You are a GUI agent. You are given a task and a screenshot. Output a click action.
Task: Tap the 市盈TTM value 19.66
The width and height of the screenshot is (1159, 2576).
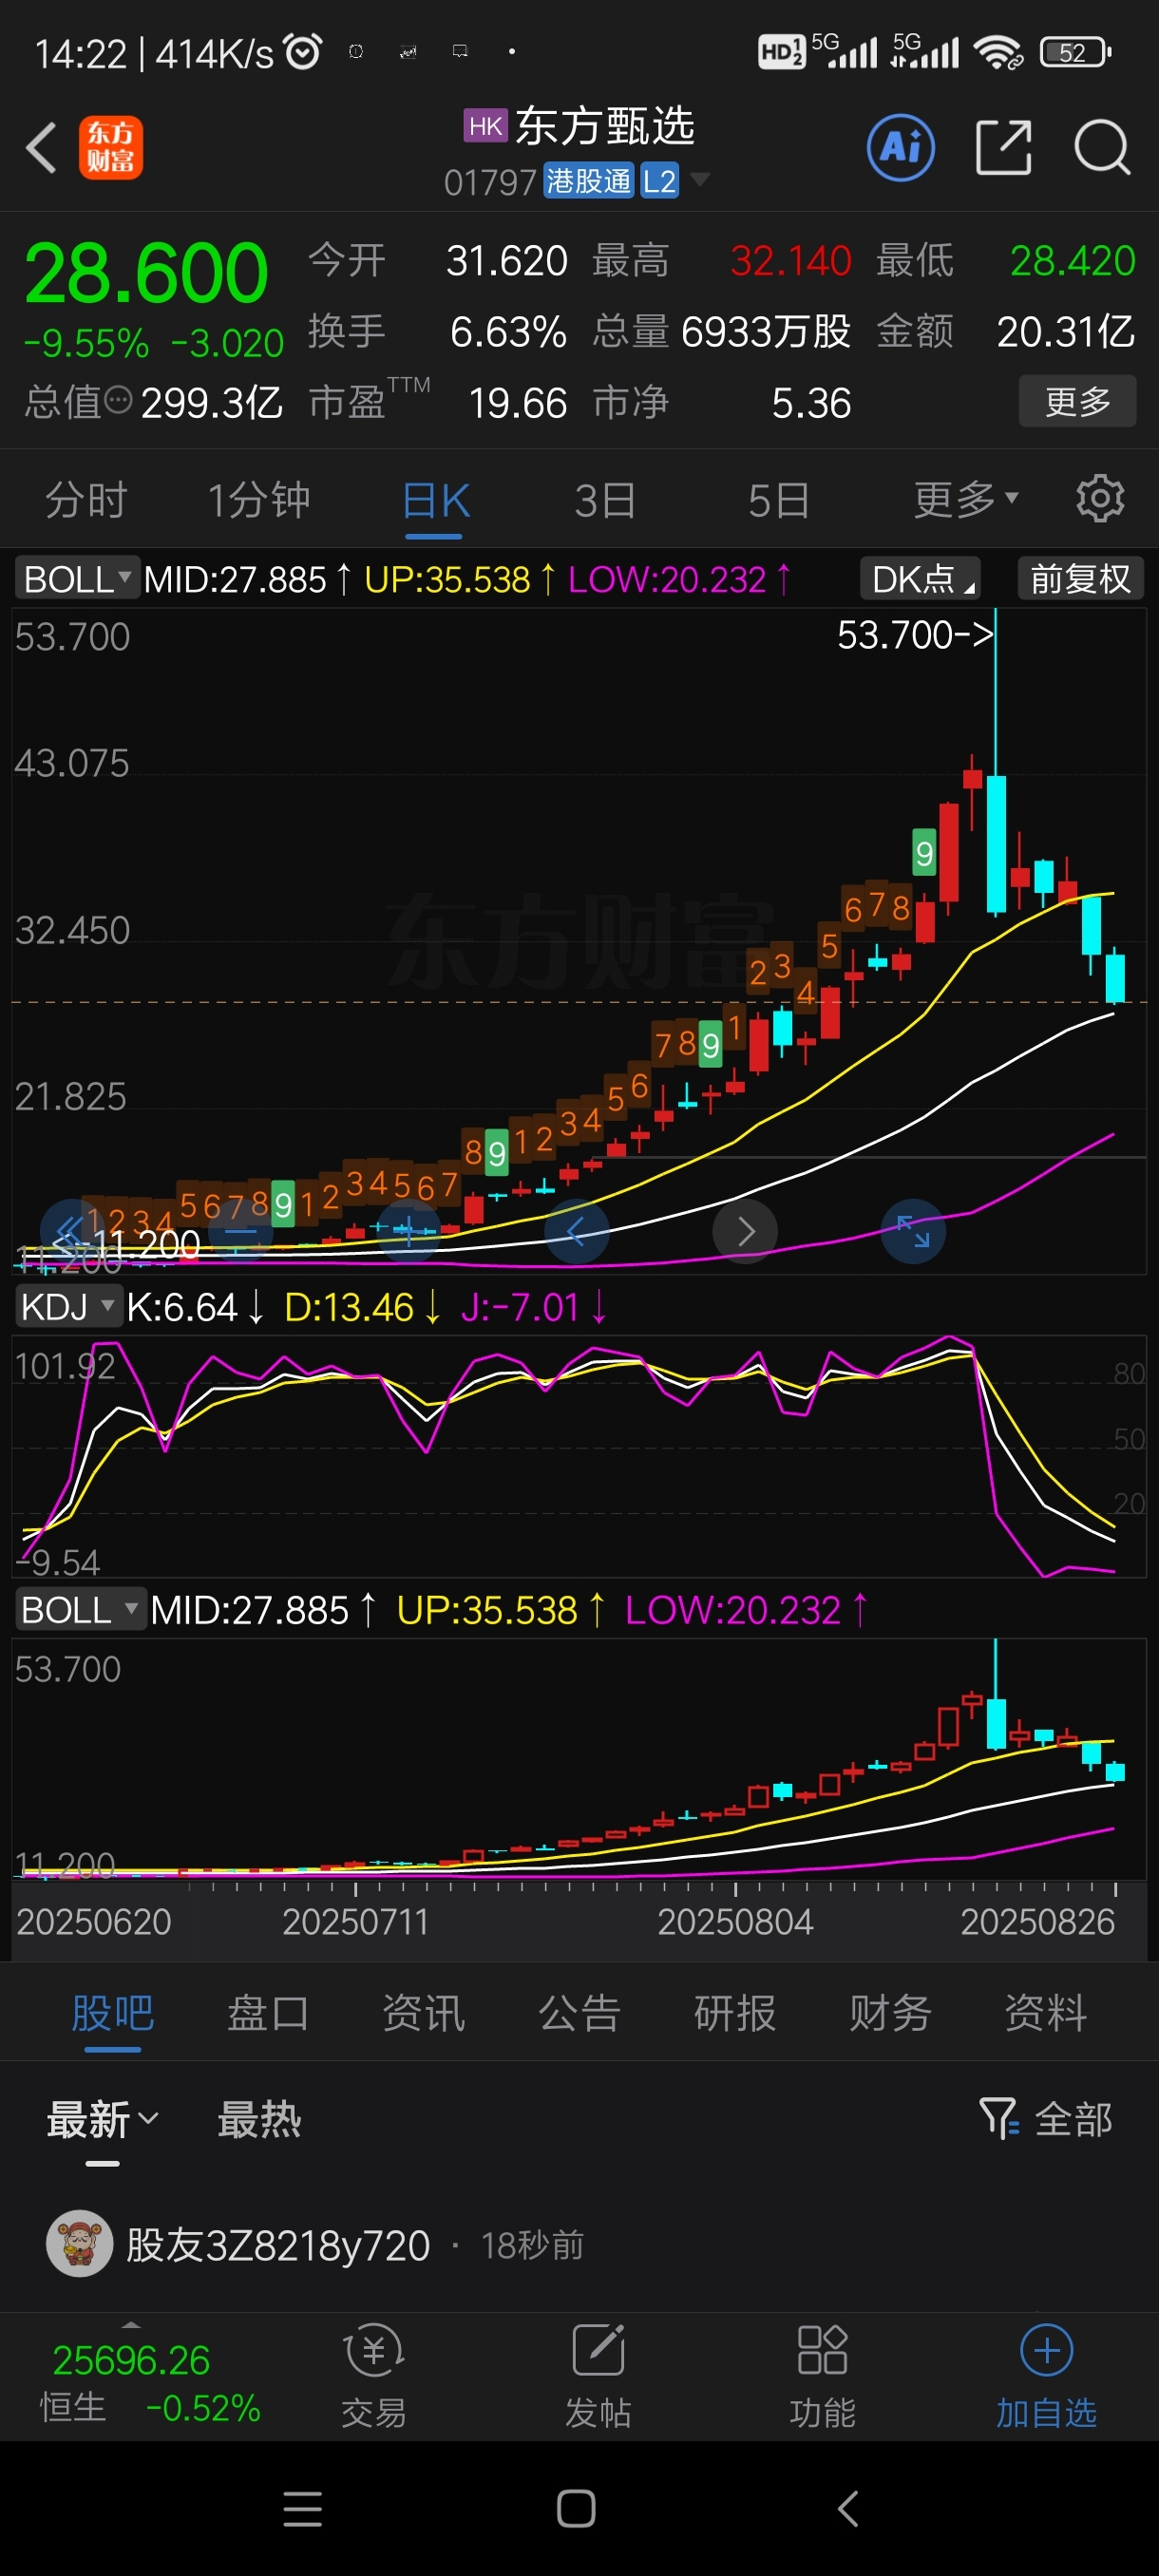point(518,403)
